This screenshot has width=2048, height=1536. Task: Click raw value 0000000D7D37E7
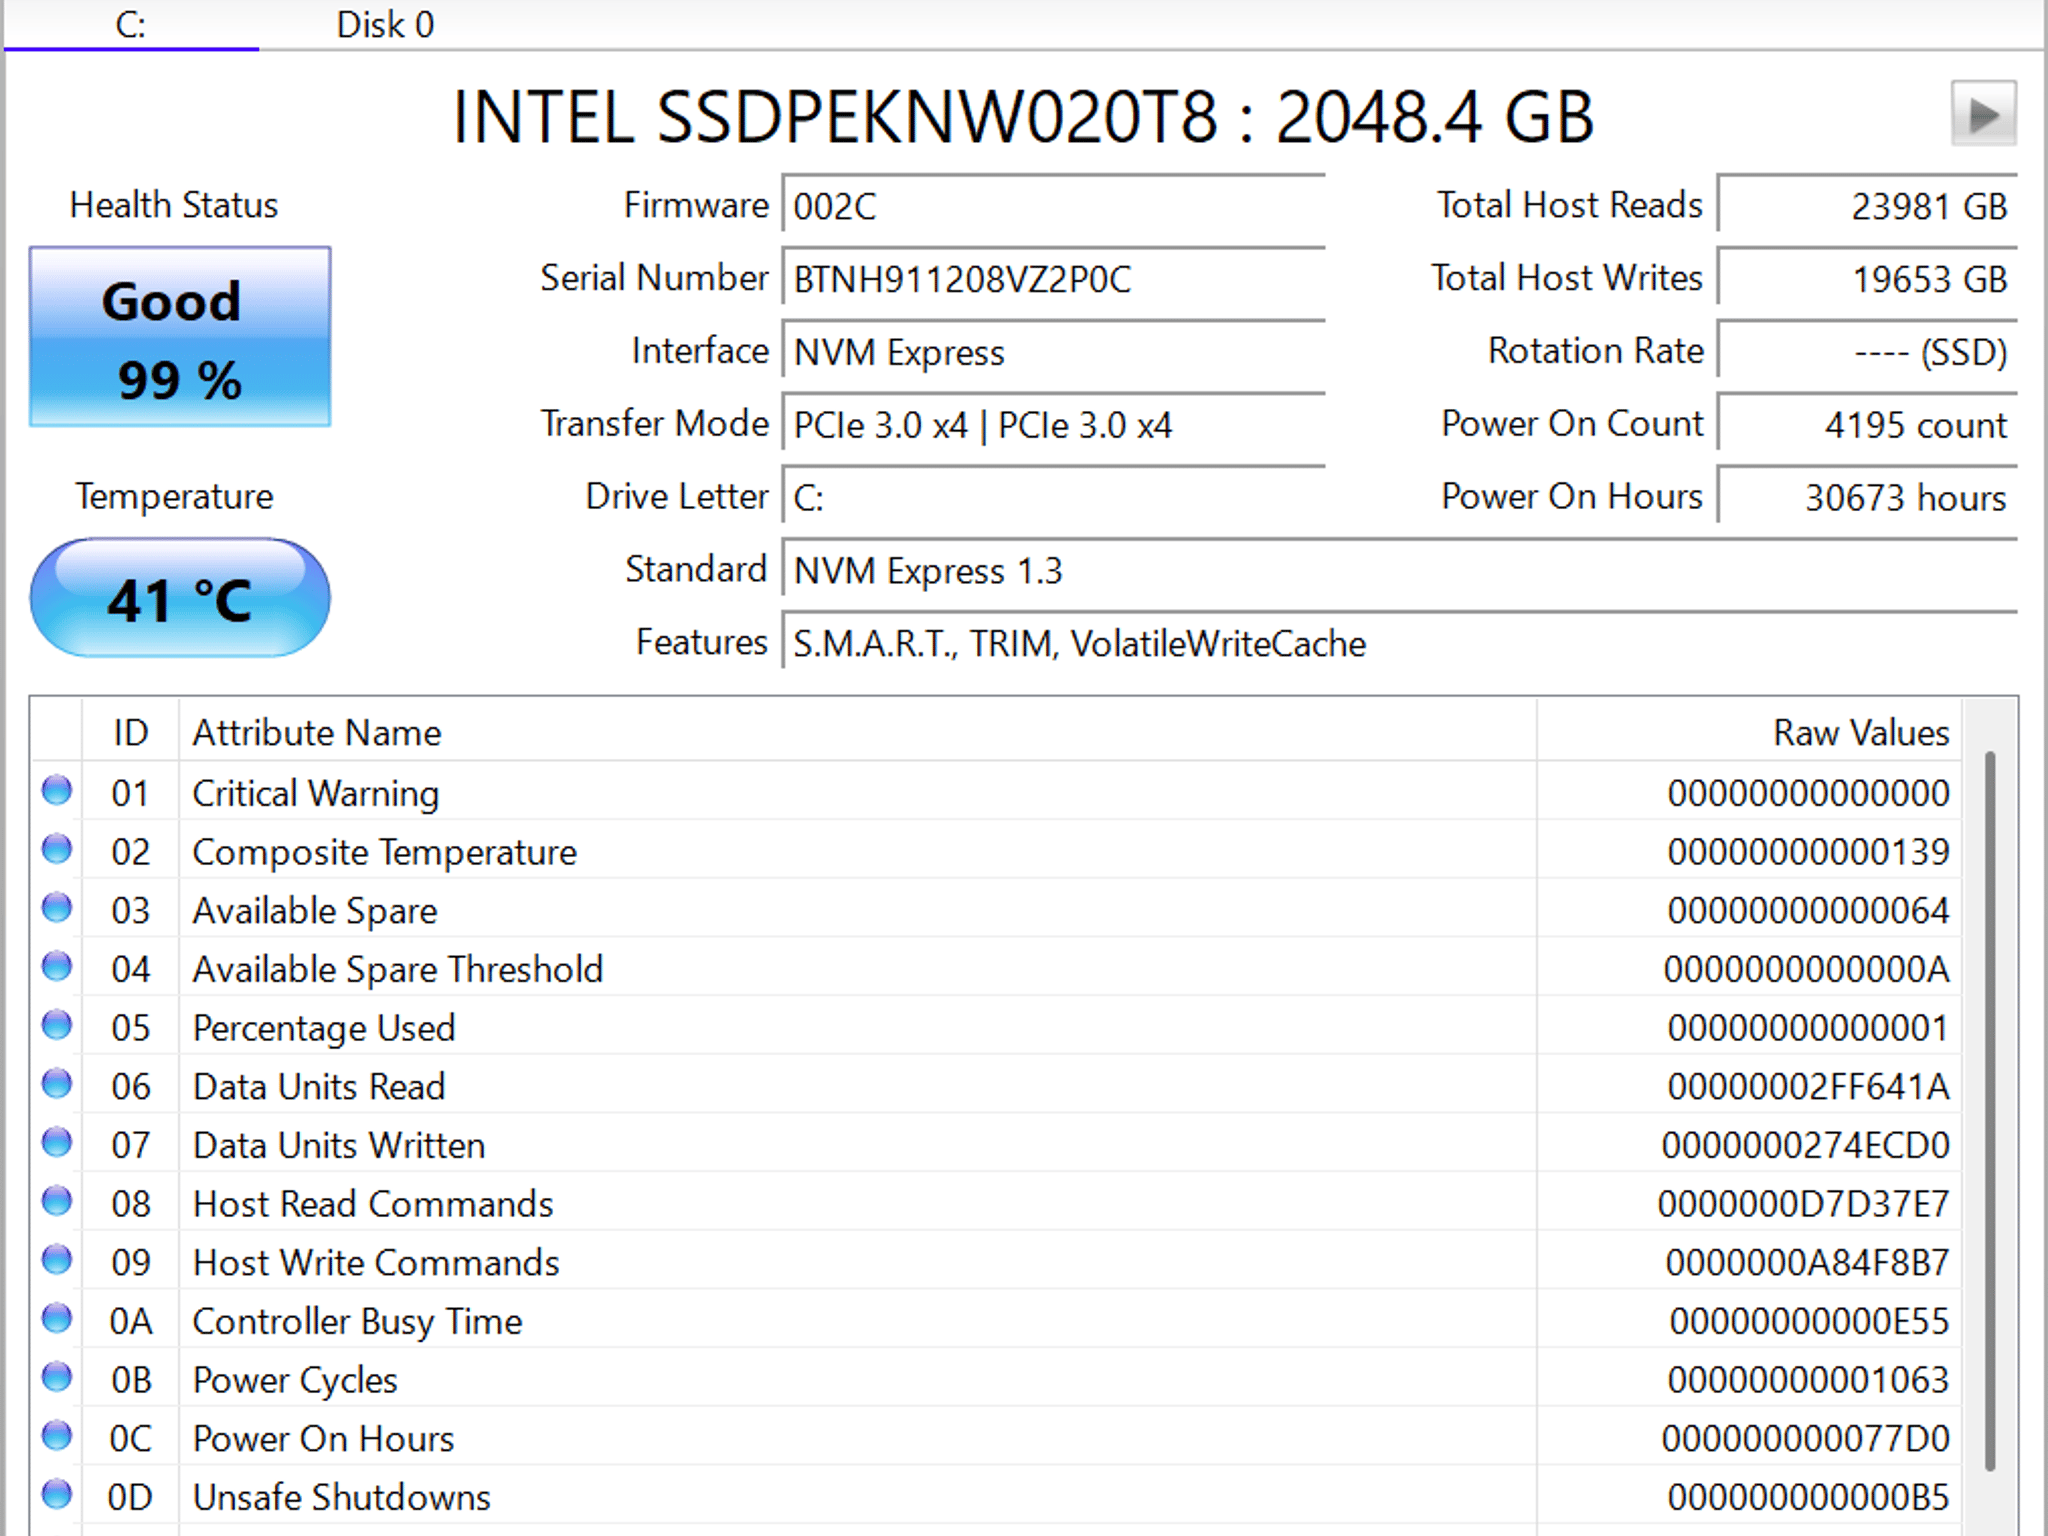tap(1803, 1204)
